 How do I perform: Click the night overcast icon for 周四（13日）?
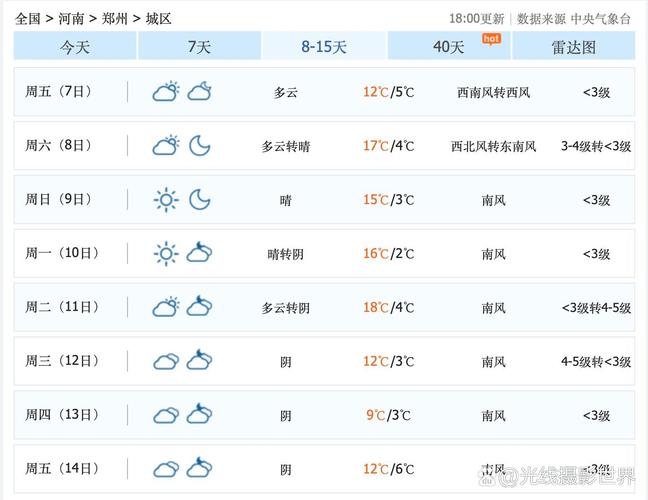pos(199,414)
